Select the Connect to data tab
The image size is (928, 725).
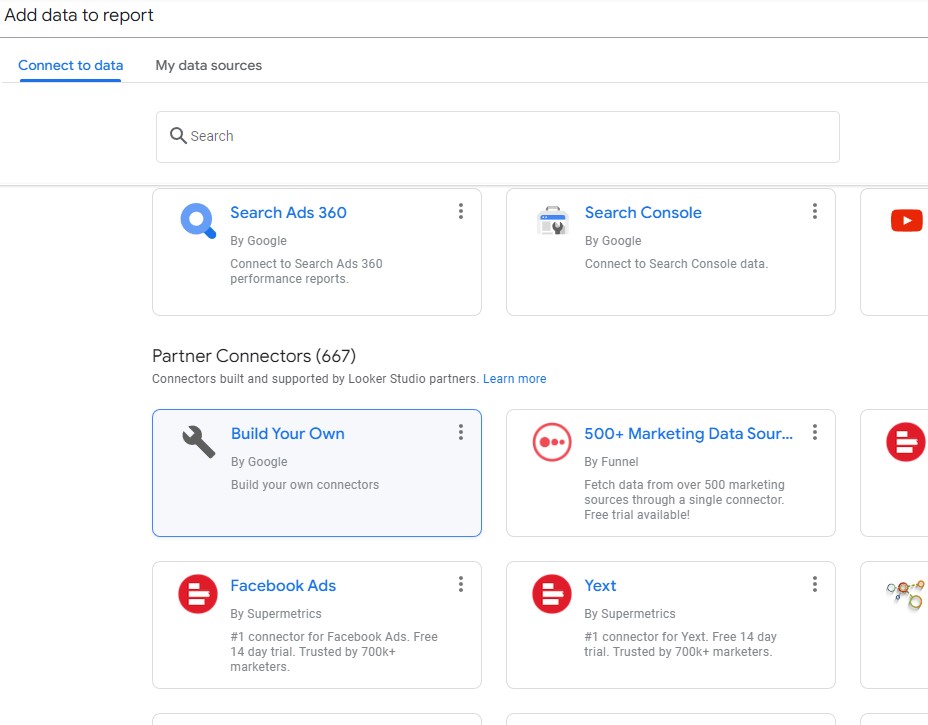71,66
